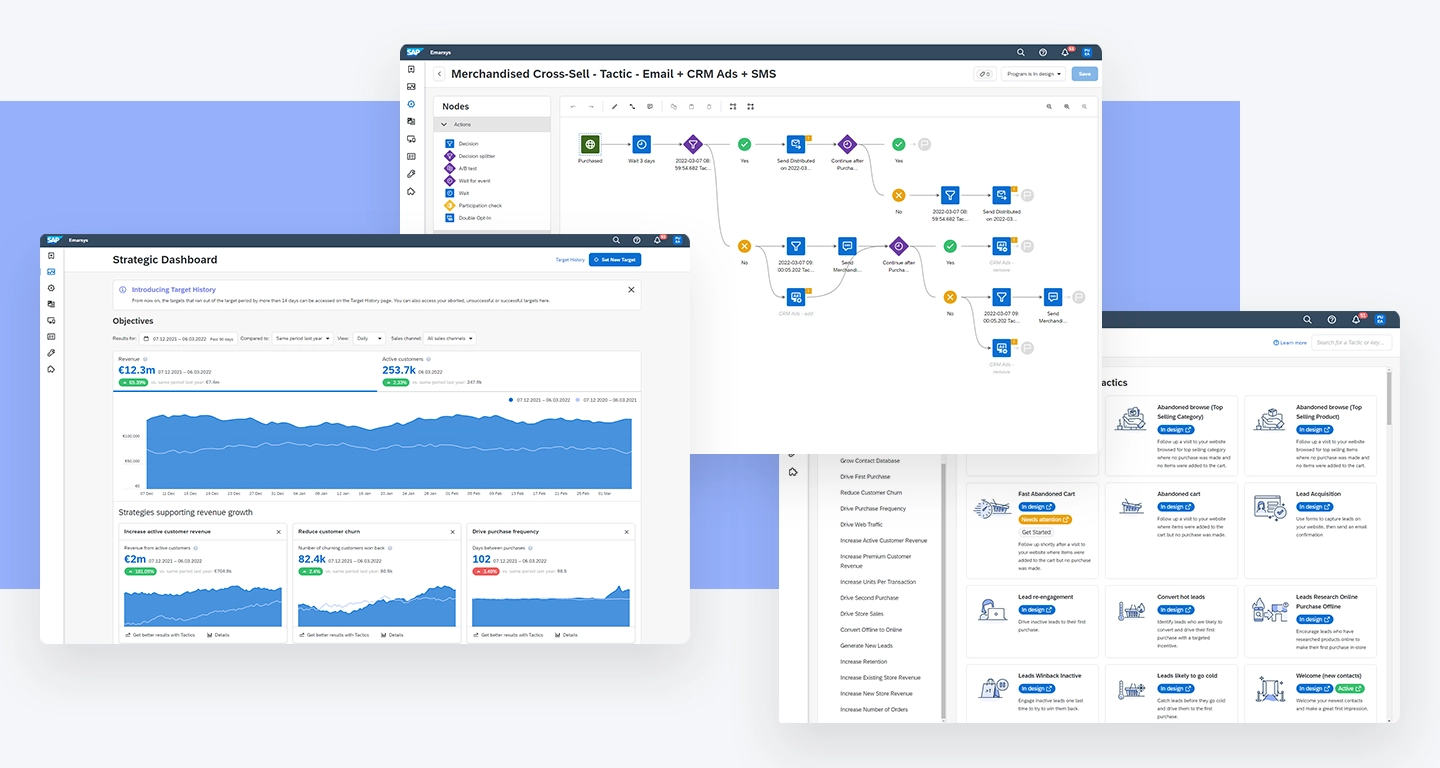The image size is (1440, 768).
Task: Click In design badge on Convert hot leads
Action: [x=1176, y=610]
